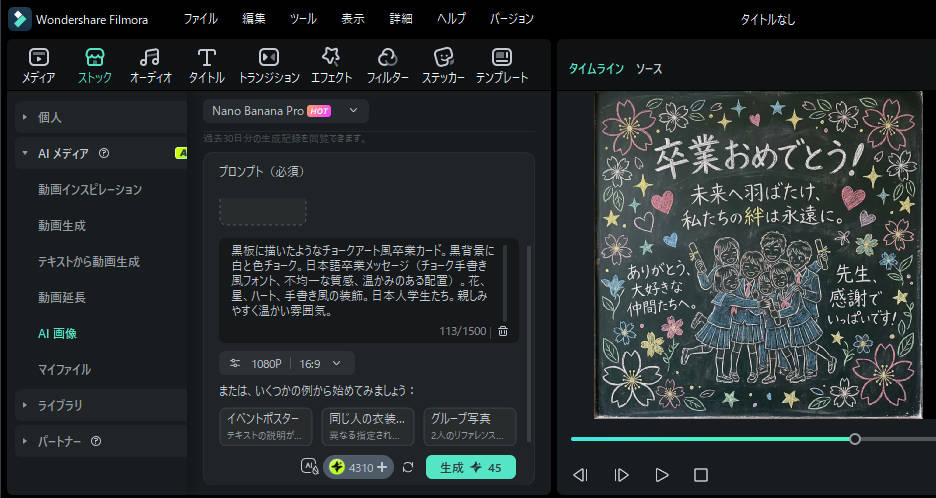Switch to the ソース preview tab
Image resolution: width=936 pixels, height=498 pixels.
[649, 69]
